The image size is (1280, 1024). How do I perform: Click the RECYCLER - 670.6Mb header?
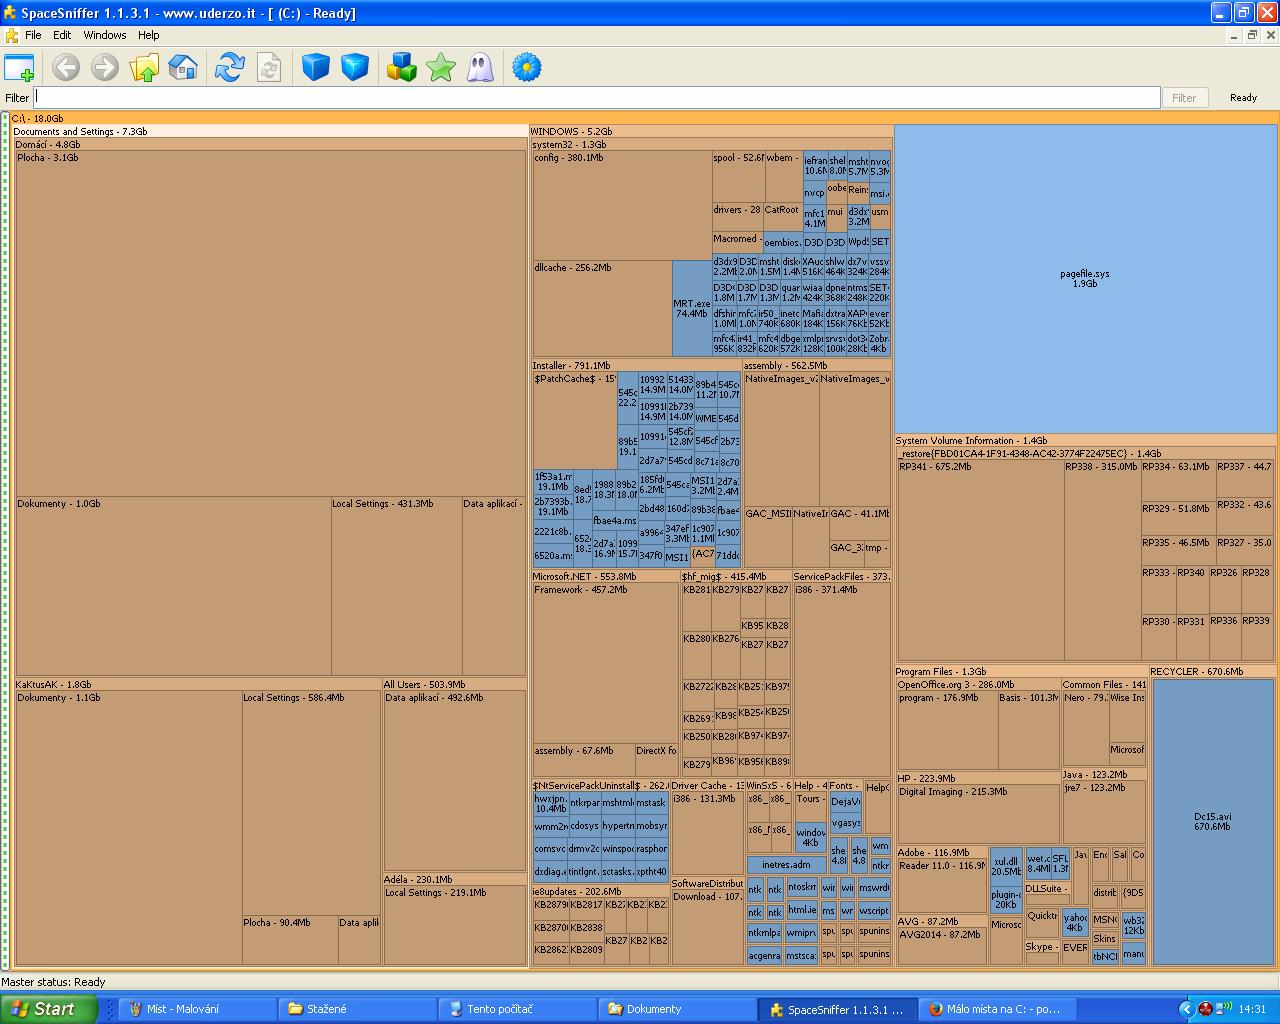point(1213,672)
